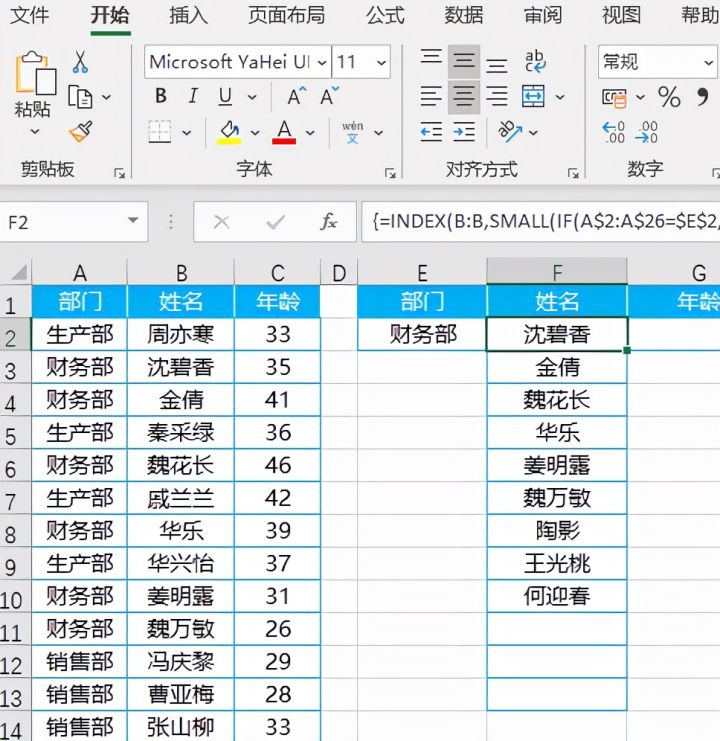720x741 pixels.
Task: Expand fill color dropdown arrow
Action: 255,133
